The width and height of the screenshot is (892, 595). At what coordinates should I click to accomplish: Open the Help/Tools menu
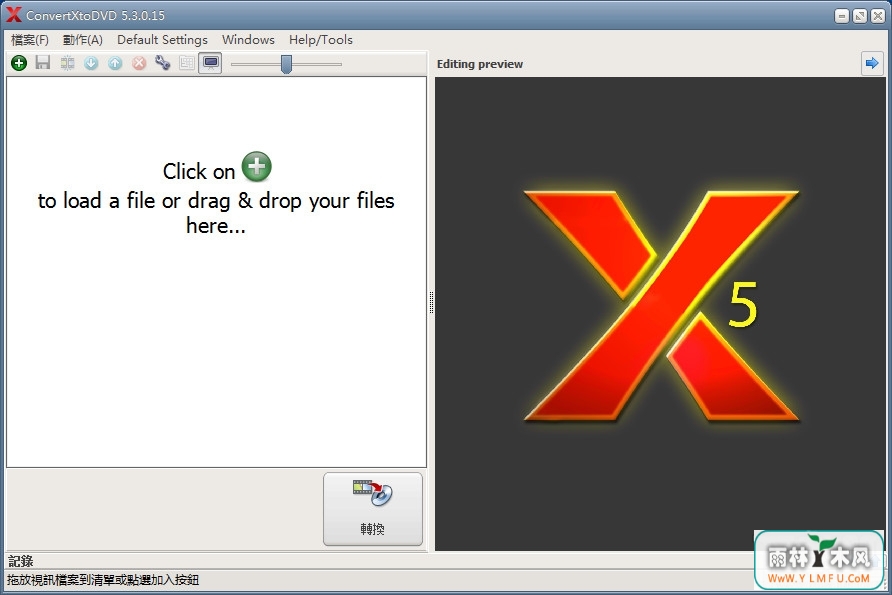(321, 40)
